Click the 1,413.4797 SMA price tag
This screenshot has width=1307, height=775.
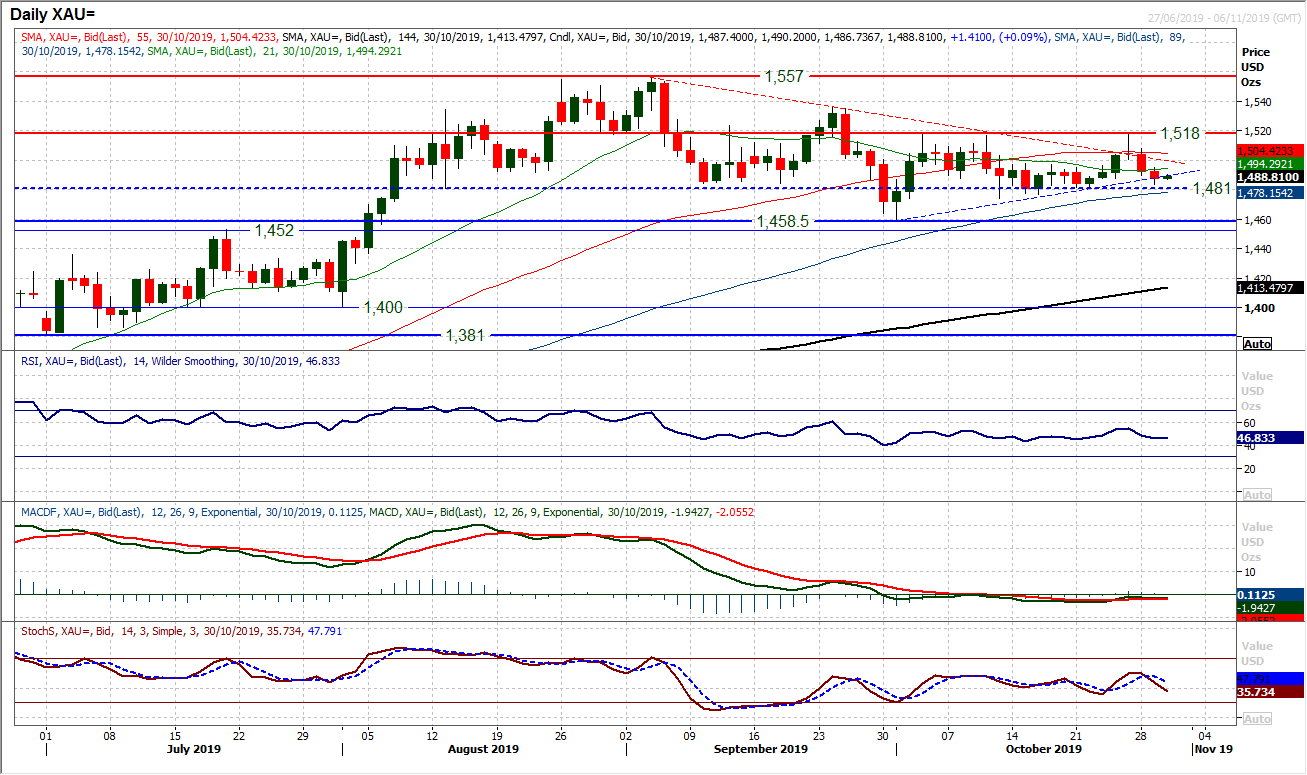(x=1270, y=288)
